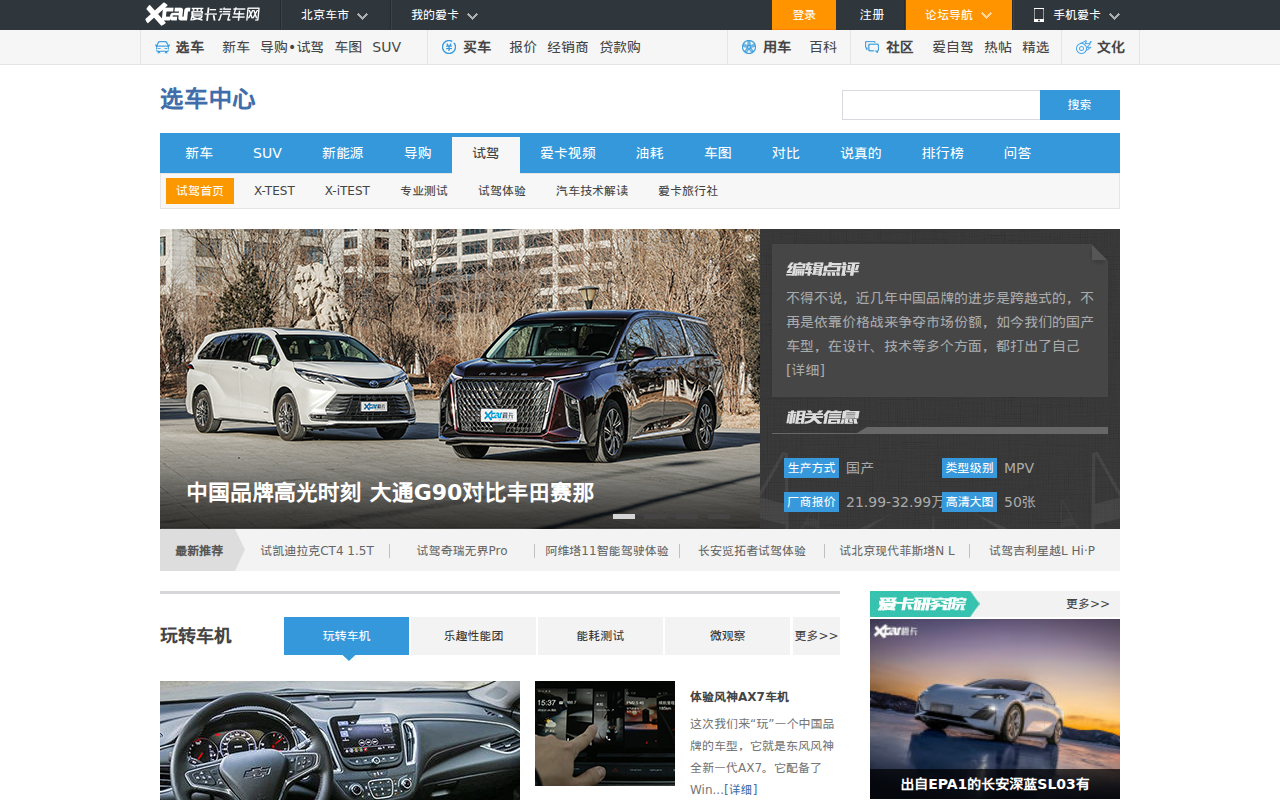
Task: Open the 新车 tab in blue nav
Action: [x=199, y=153]
